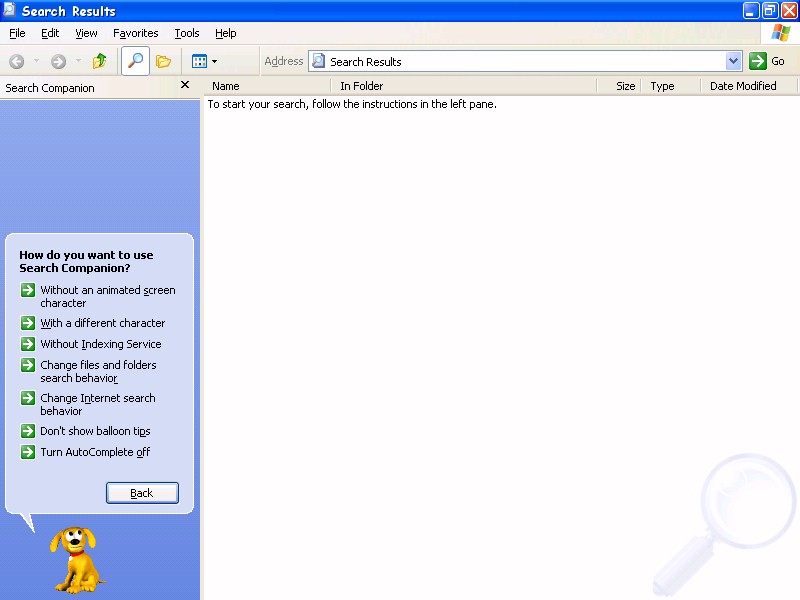Select Don't show balloon tips
The height and width of the screenshot is (600, 800).
[95, 431]
